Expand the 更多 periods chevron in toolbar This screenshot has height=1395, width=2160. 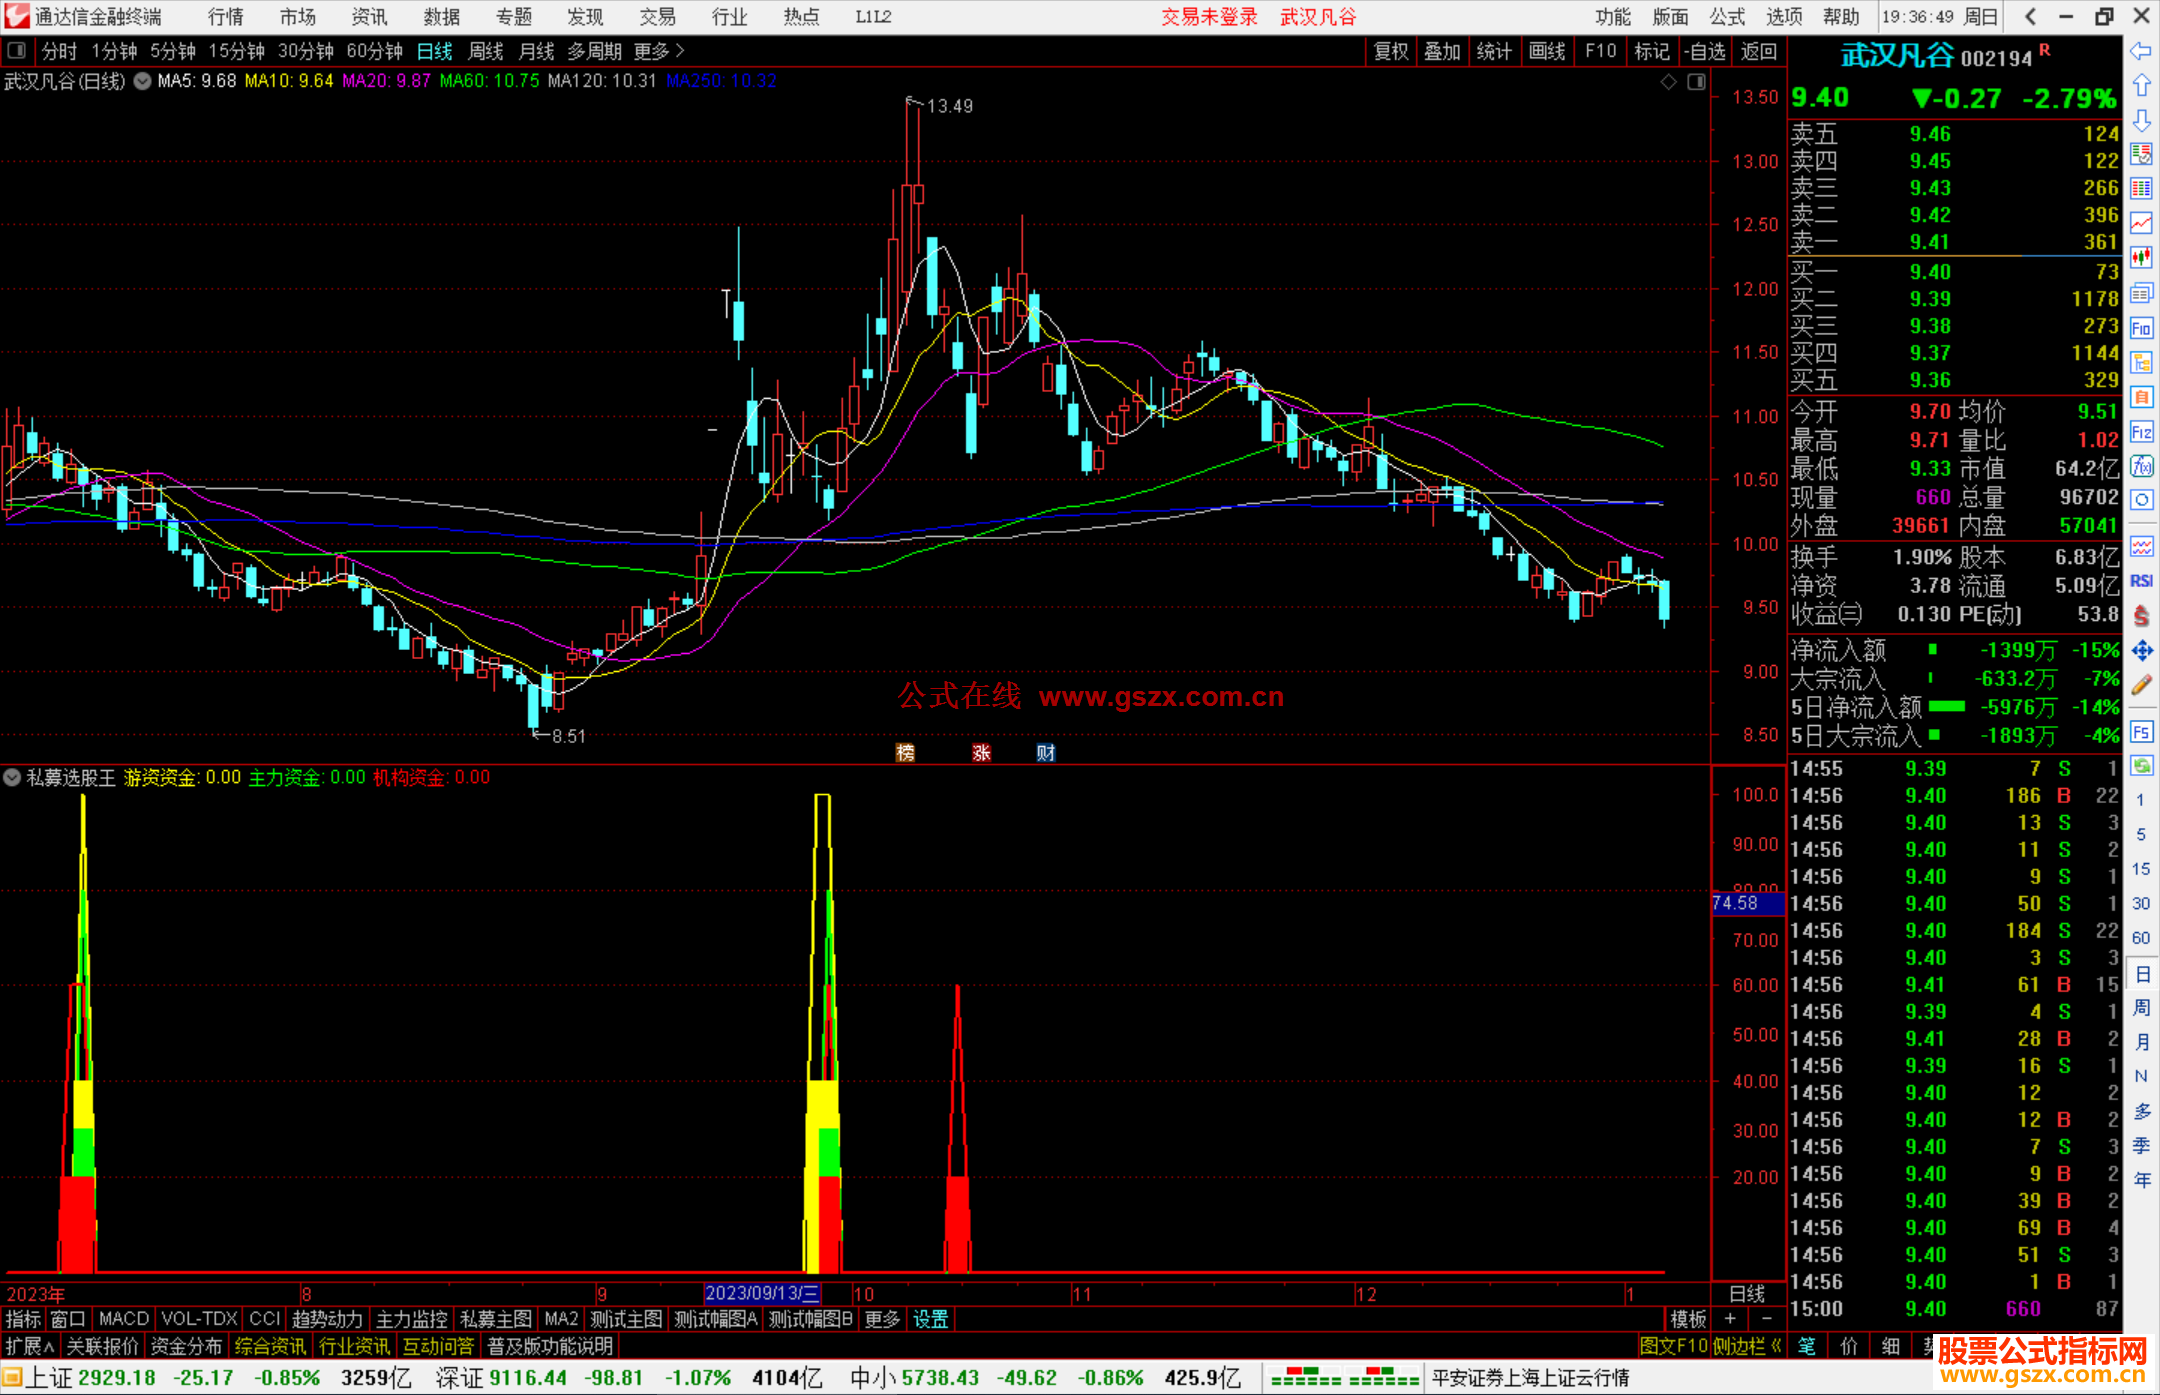tap(681, 51)
